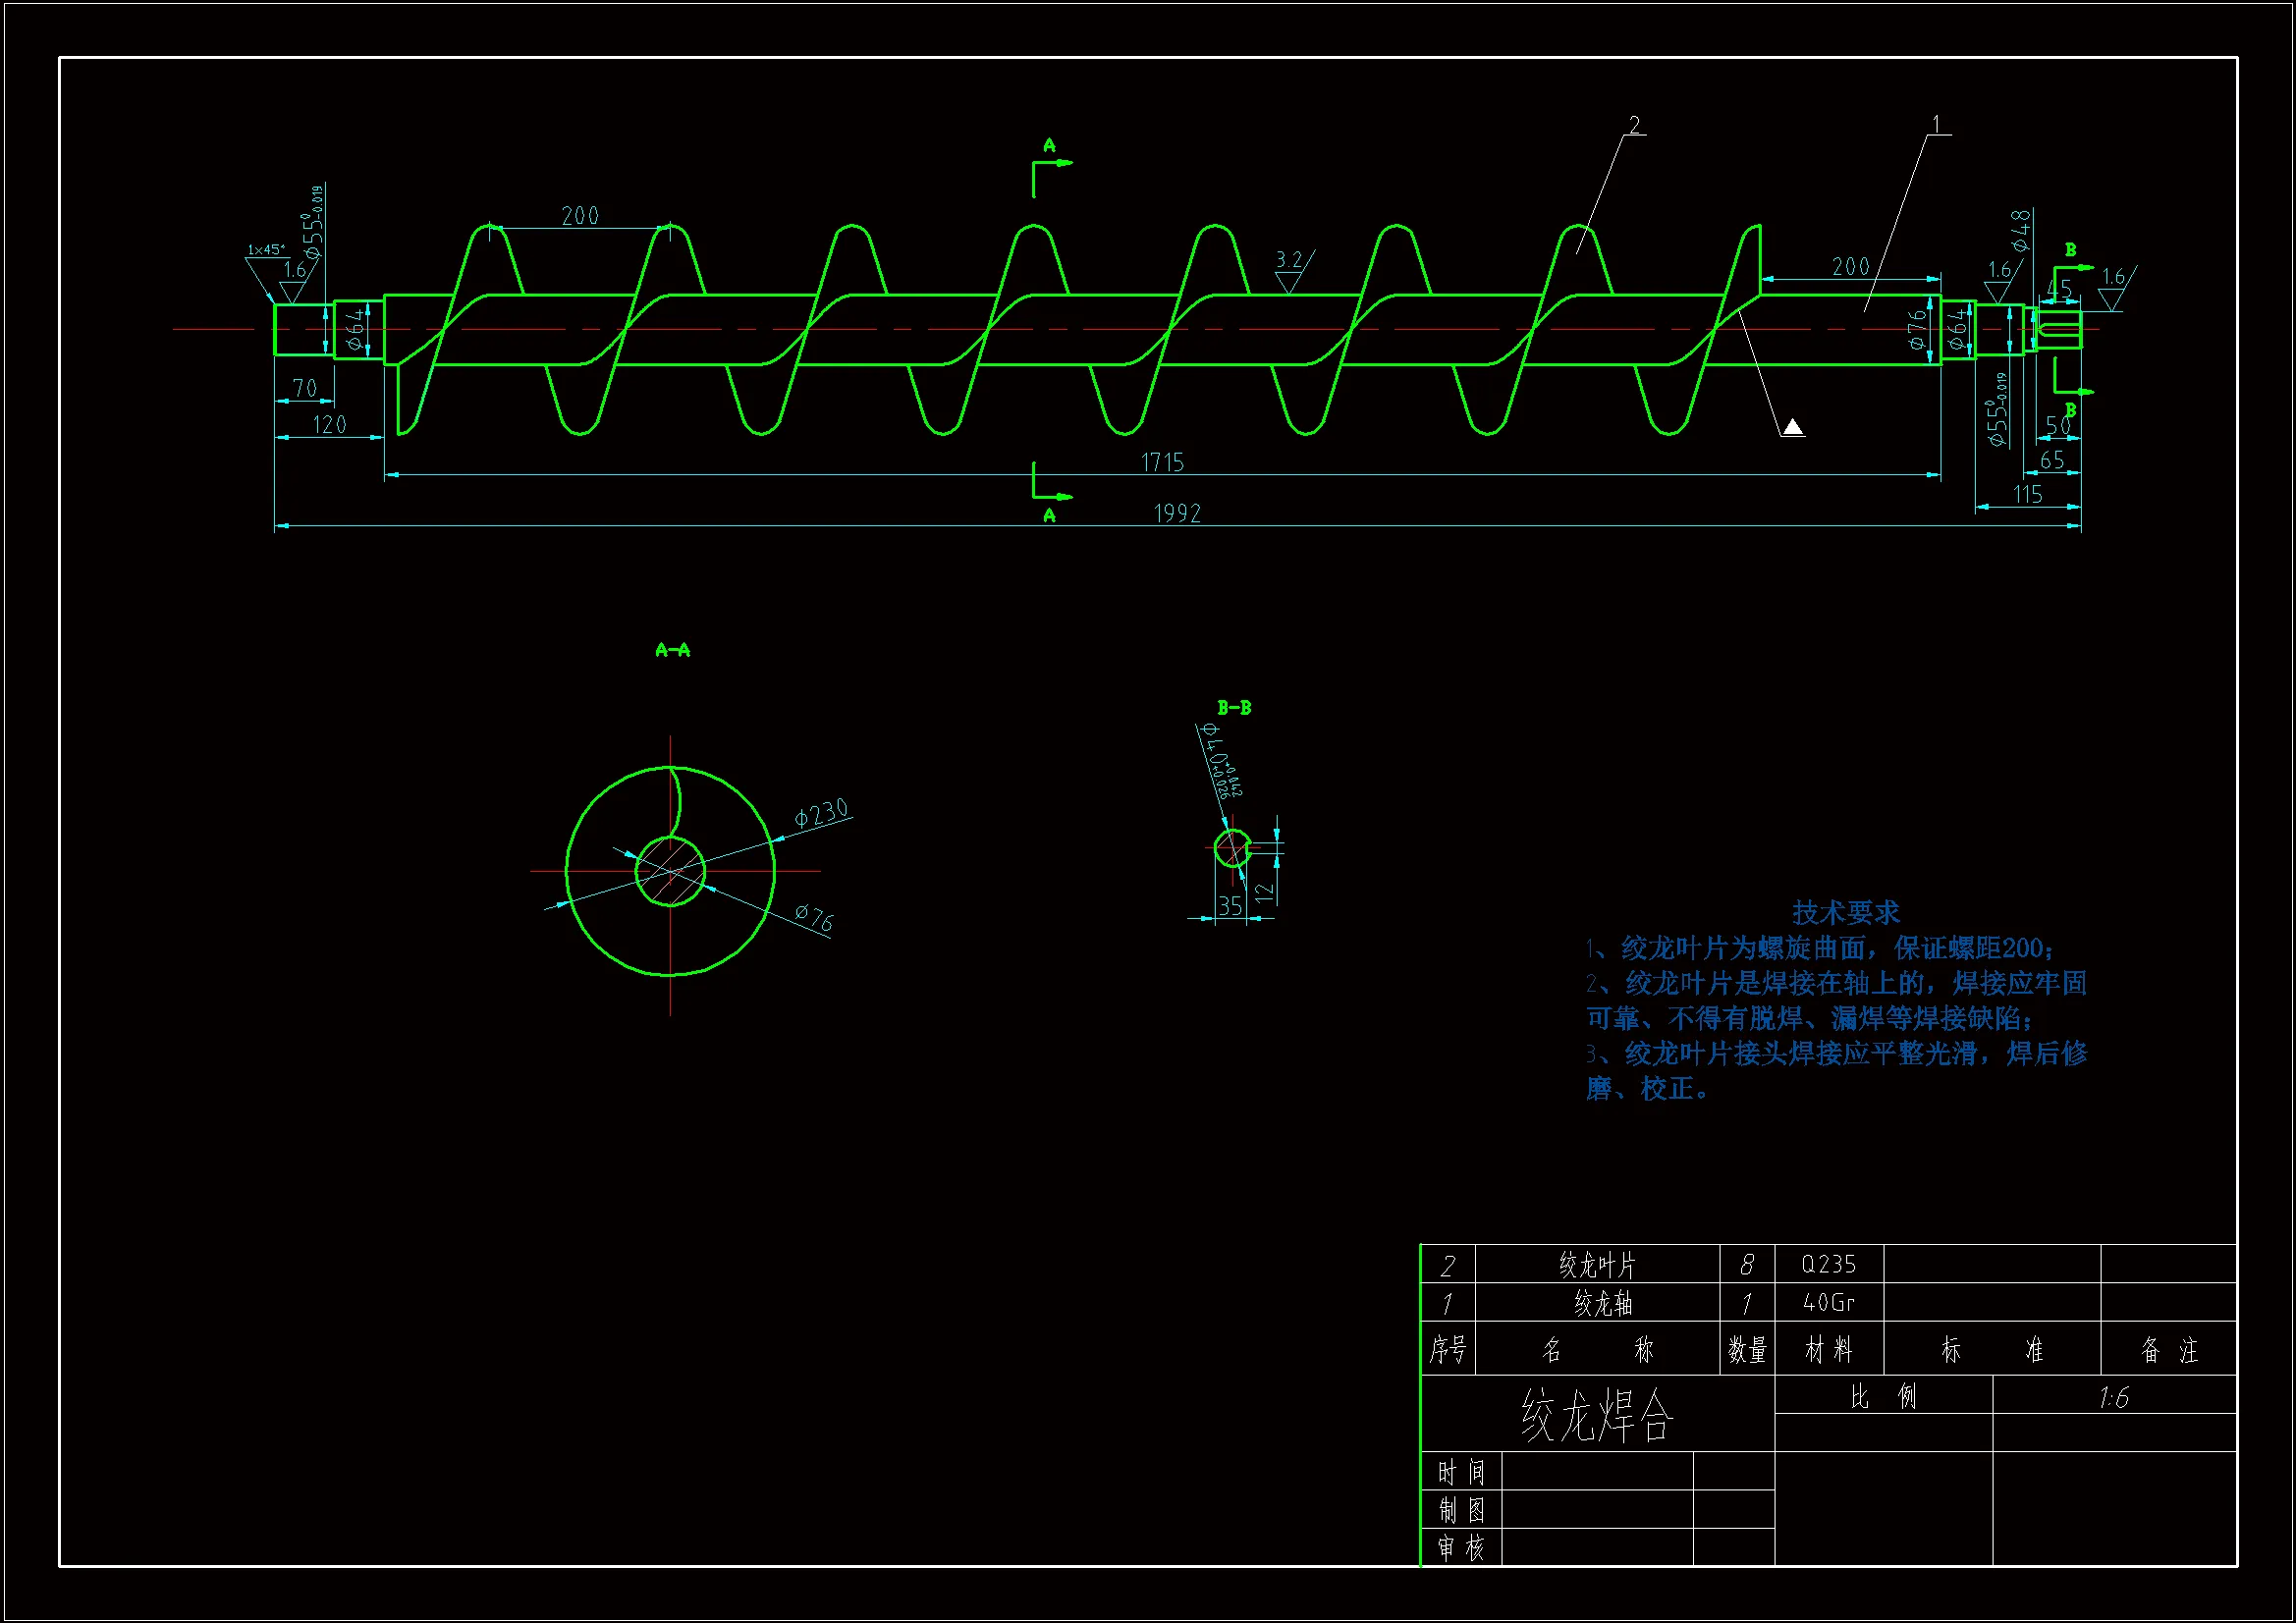Viewport: 2296px width, 1623px height.
Task: Click the φ230 diameter dimension
Action: [x=821, y=813]
